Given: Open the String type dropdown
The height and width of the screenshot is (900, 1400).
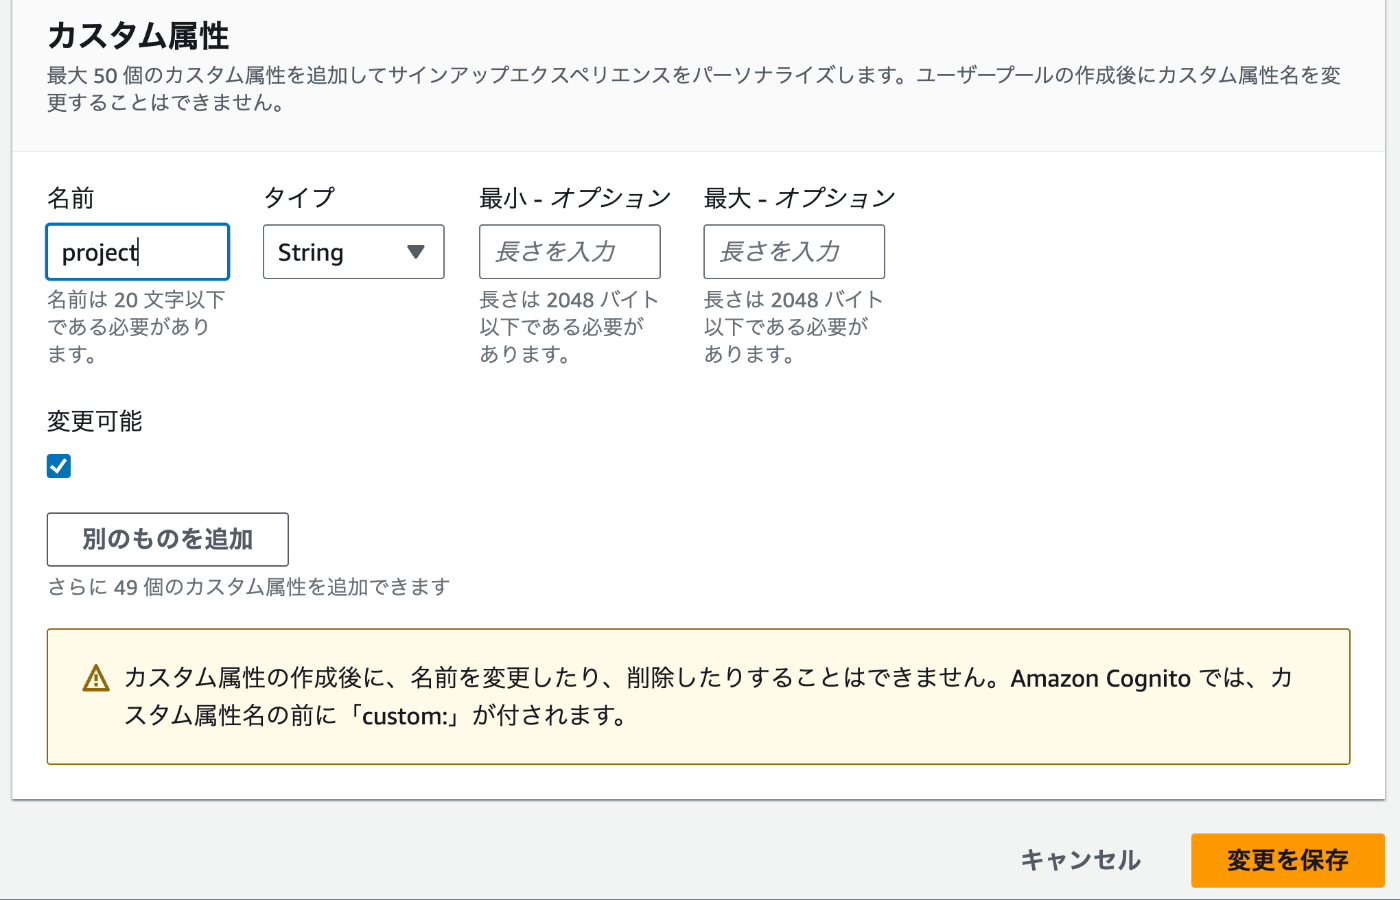Looking at the screenshot, I should tap(353, 252).
